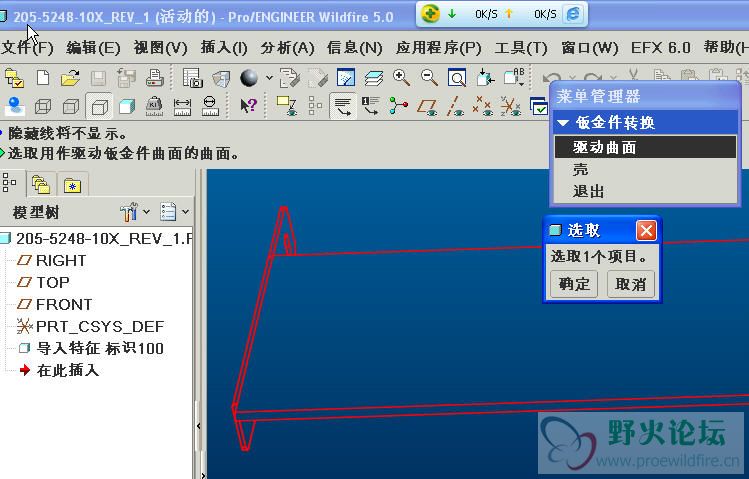Click the layers stack icon
The width and height of the screenshot is (749, 479).
[374, 78]
